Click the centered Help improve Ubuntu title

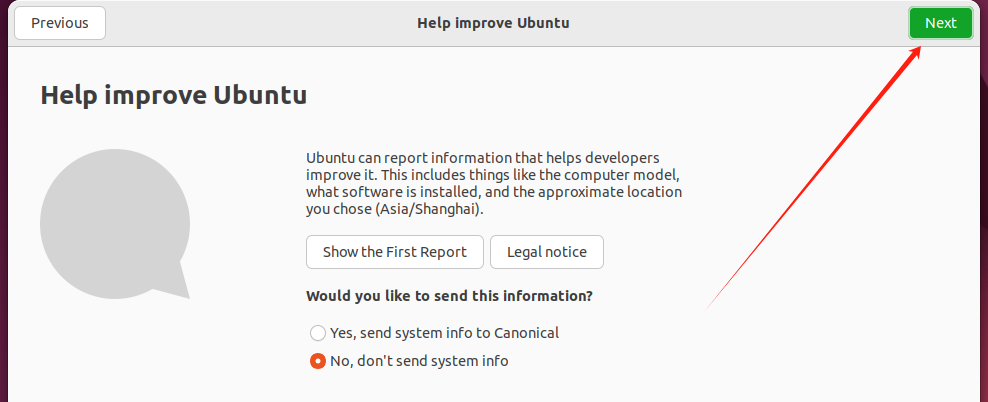493,23
